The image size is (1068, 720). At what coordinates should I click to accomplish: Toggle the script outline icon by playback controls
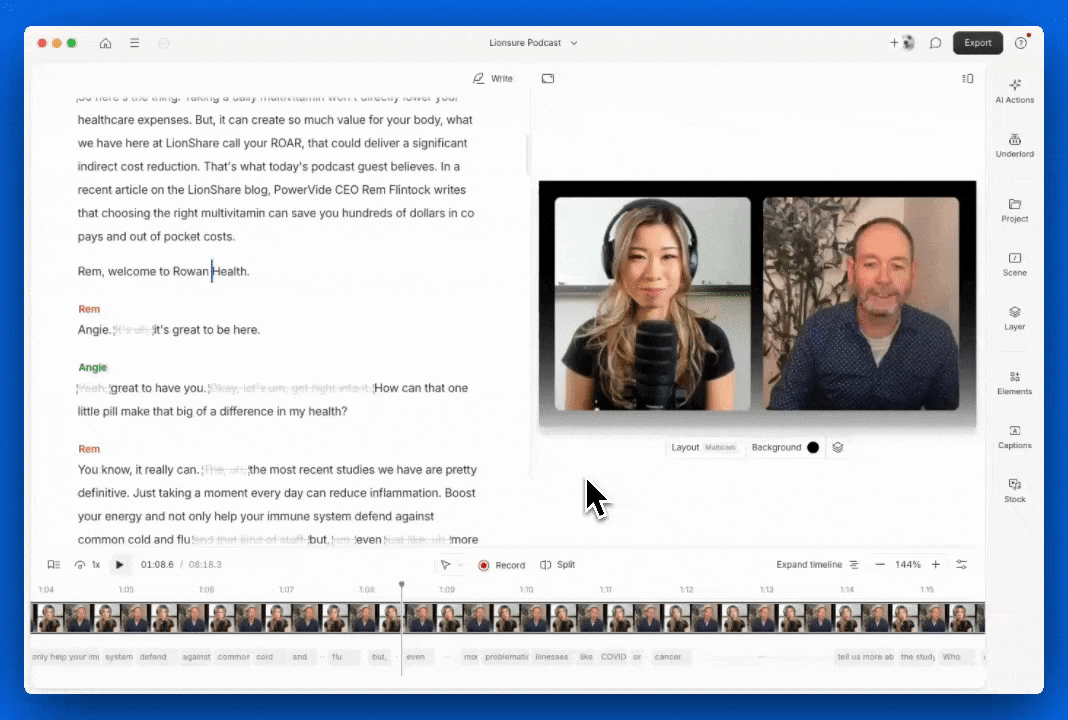[x=54, y=565]
